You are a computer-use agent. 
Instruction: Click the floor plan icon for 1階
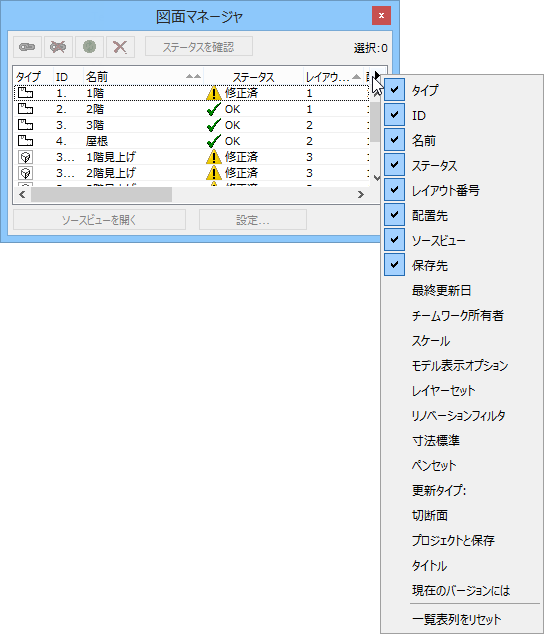(25, 93)
